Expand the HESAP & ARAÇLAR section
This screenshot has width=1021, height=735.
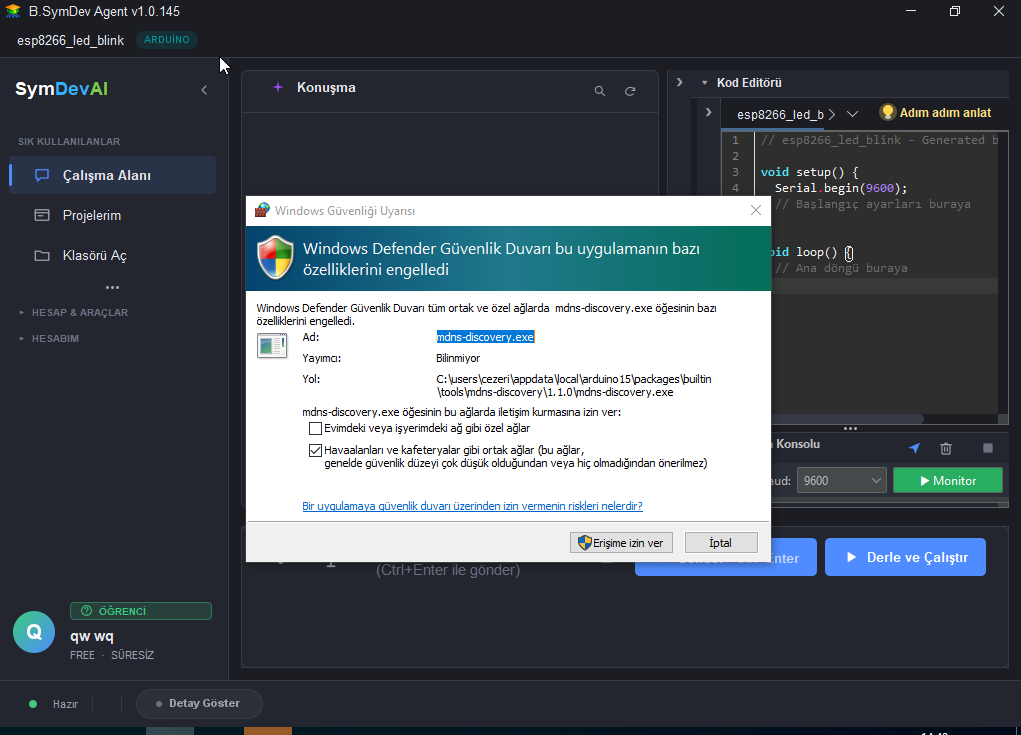[74, 312]
